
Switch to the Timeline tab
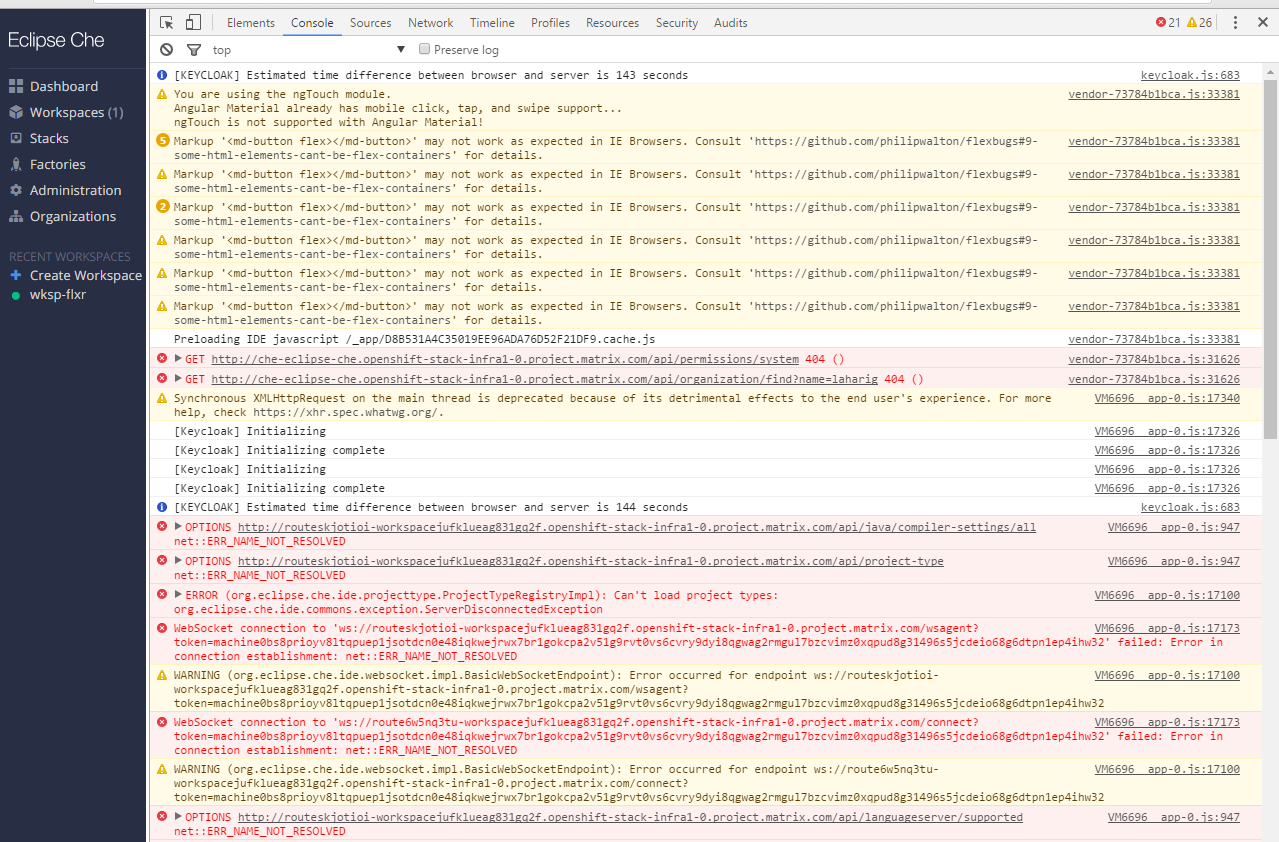492,23
